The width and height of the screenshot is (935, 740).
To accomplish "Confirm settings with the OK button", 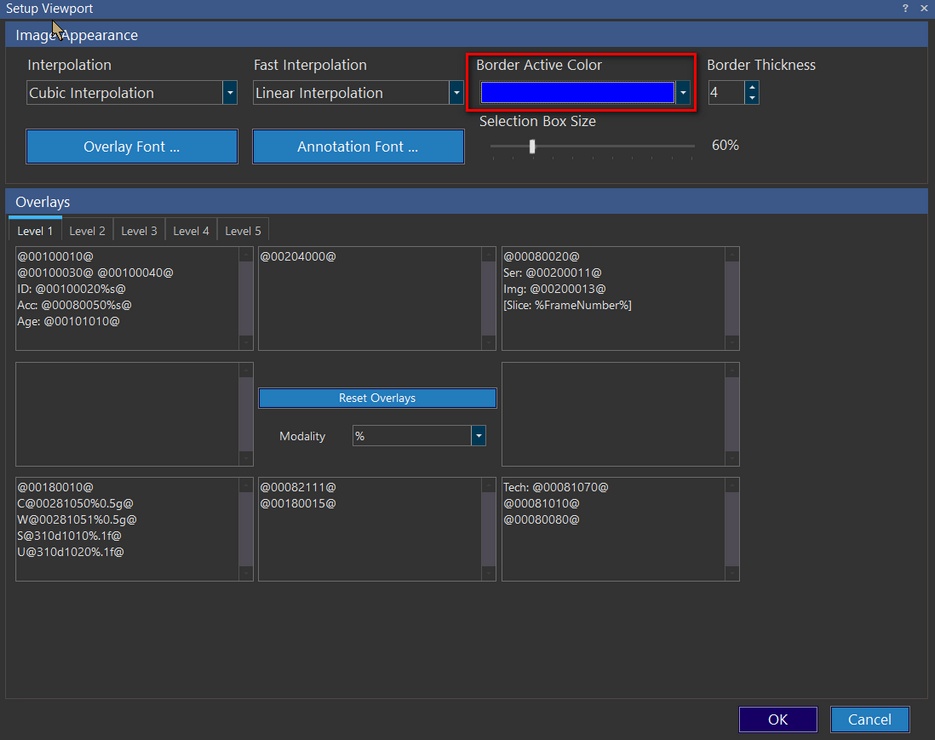I will (777, 719).
